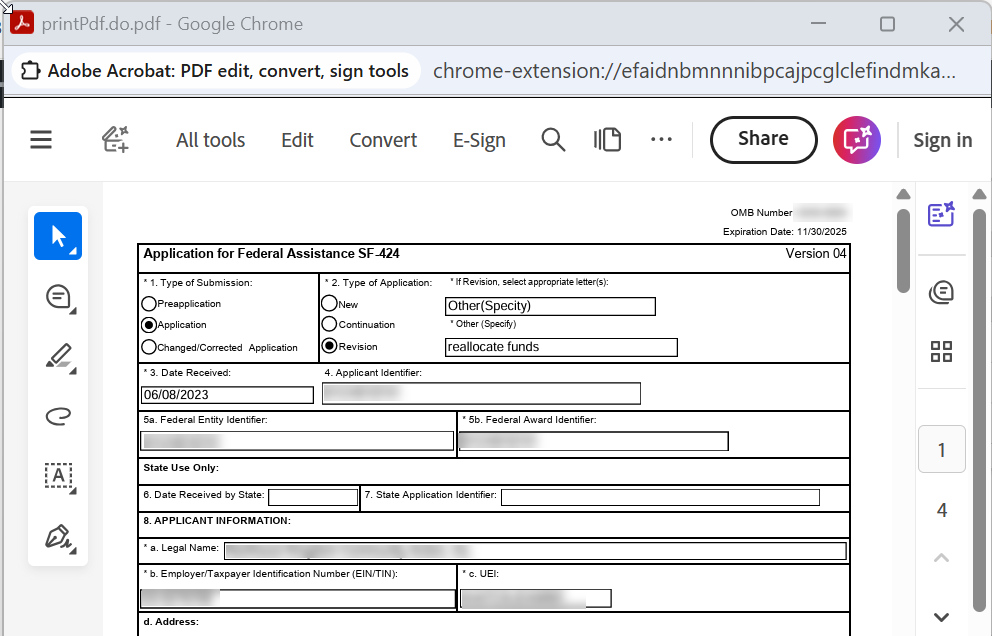This screenshot has height=636, width=992.
Task: Open the AI Assistant button
Action: 856,140
